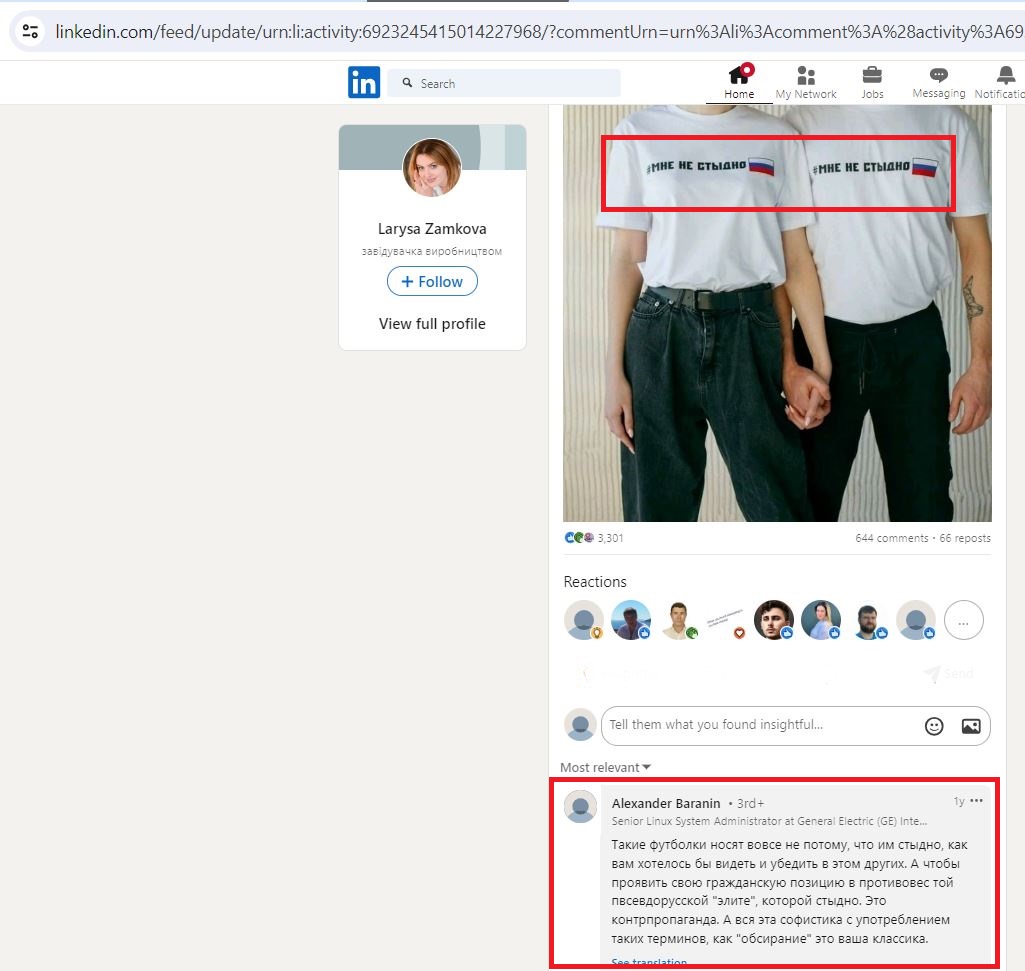The width and height of the screenshot is (1025, 971).
Task: Open the options menu on Baranin's comment
Action: tap(977, 800)
